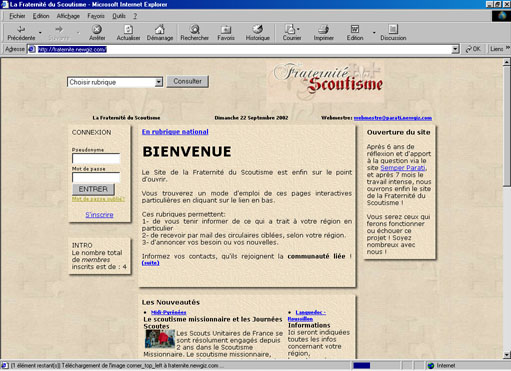Click the Consulter button
The width and height of the screenshot is (511, 371).
click(187, 81)
